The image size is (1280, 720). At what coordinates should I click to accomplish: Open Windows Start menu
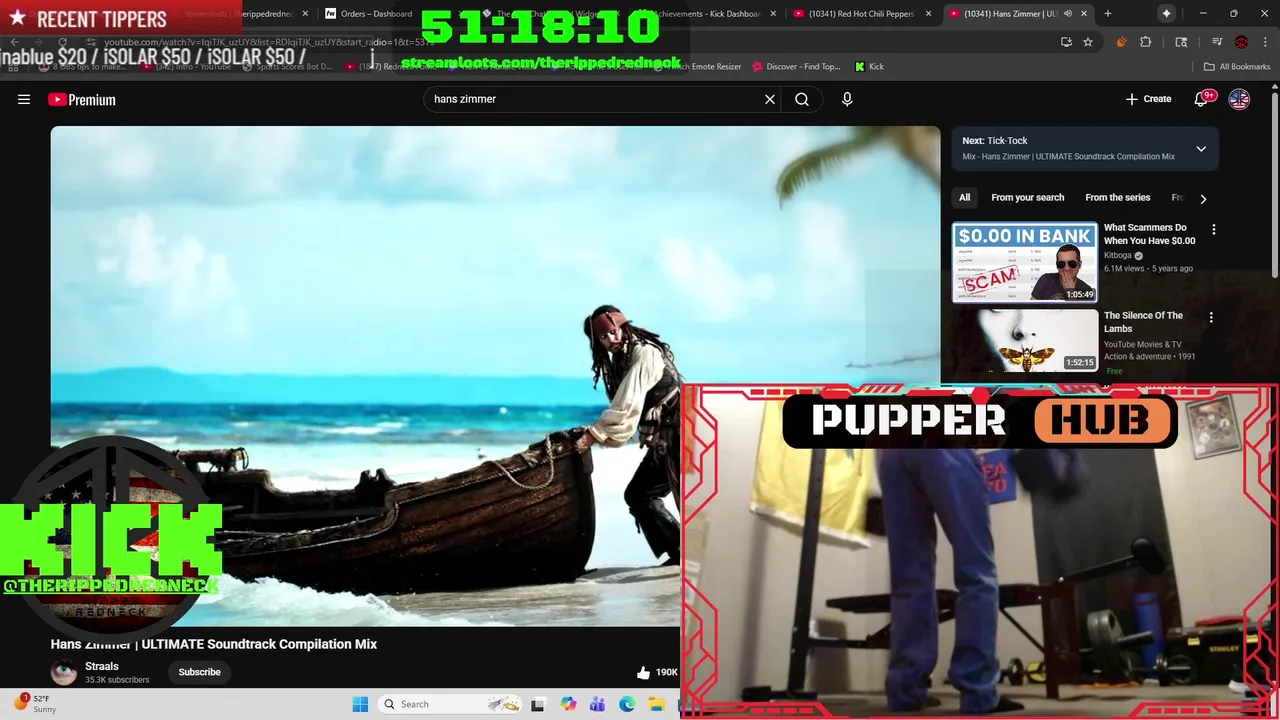tap(360, 704)
